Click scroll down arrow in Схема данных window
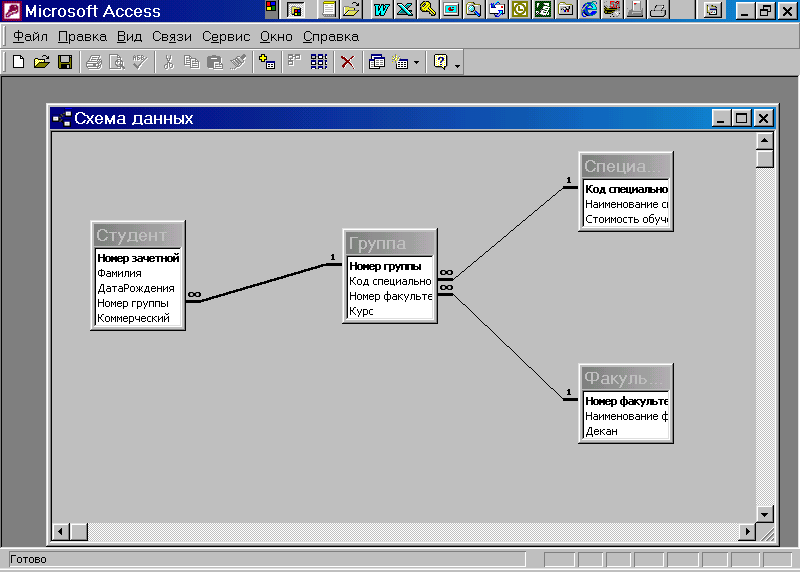 coord(764,514)
